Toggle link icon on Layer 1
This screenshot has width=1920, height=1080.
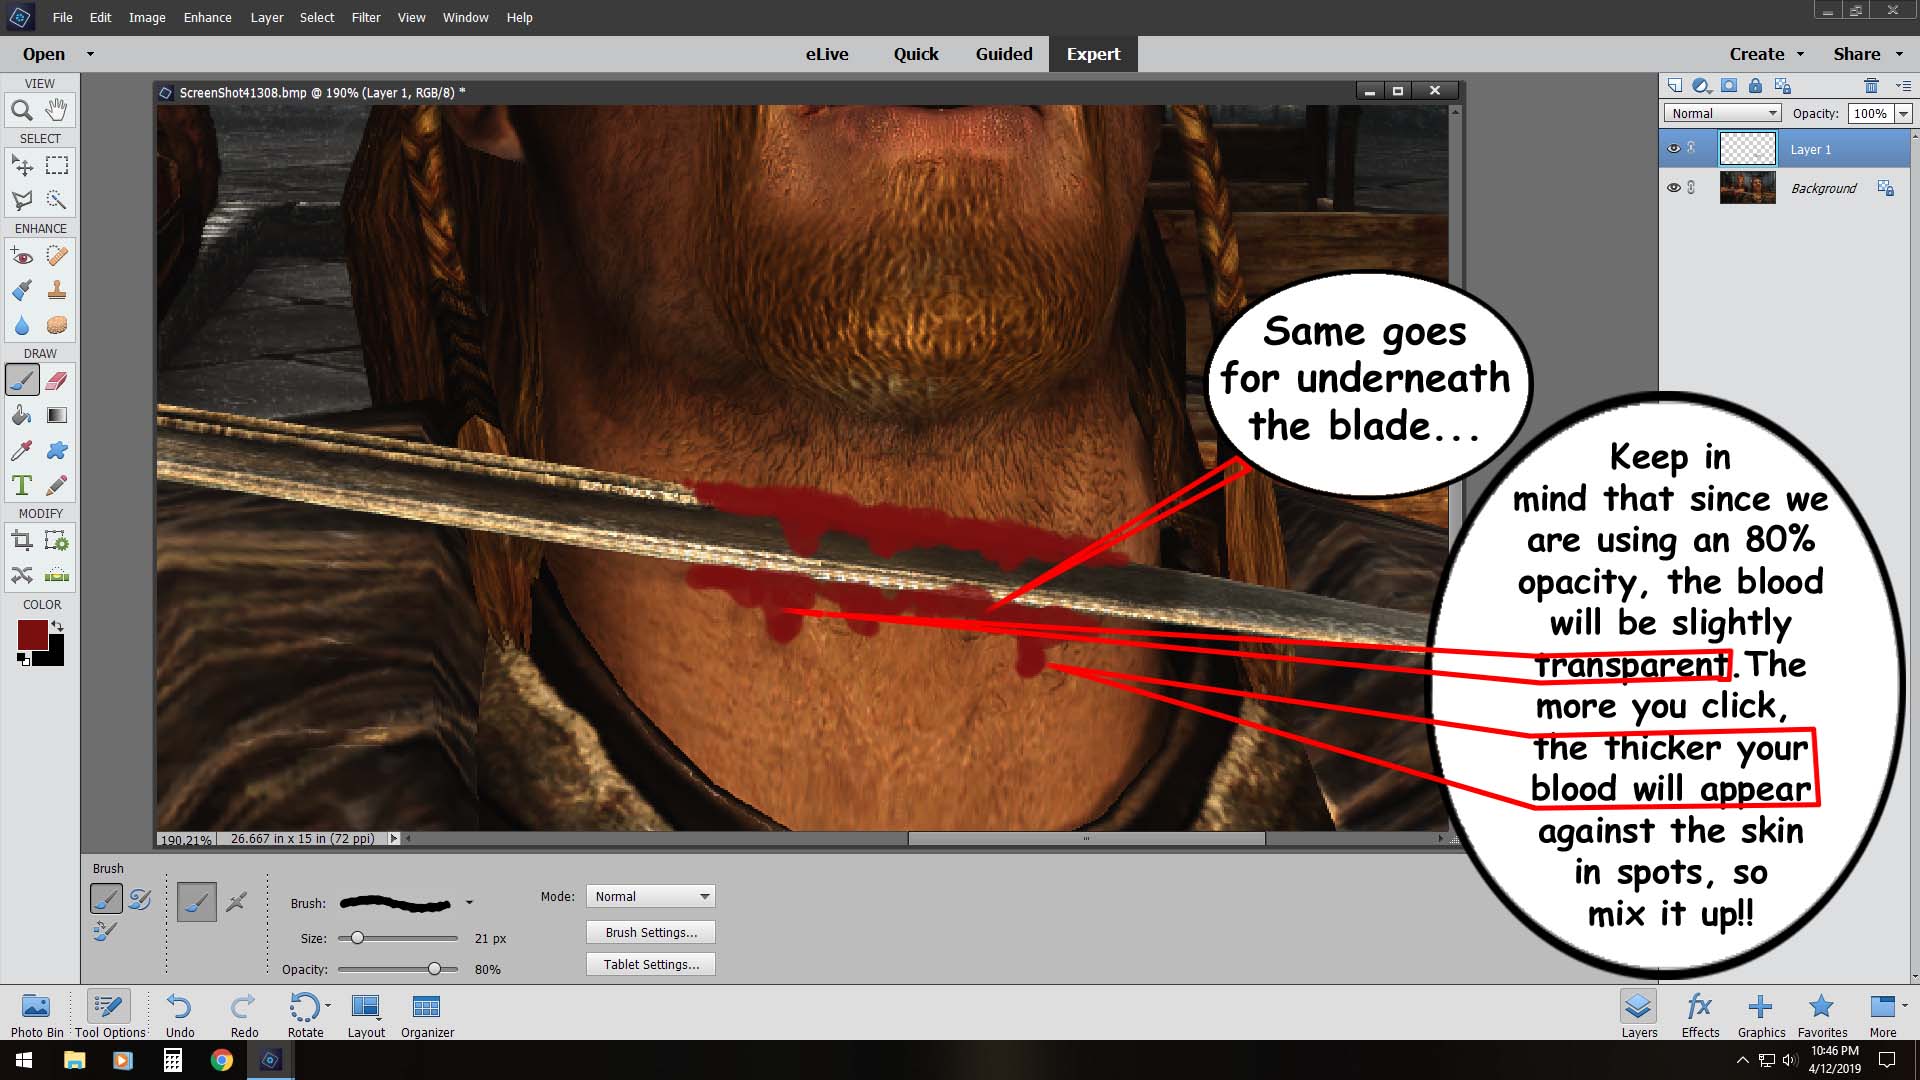pyautogui.click(x=1691, y=148)
